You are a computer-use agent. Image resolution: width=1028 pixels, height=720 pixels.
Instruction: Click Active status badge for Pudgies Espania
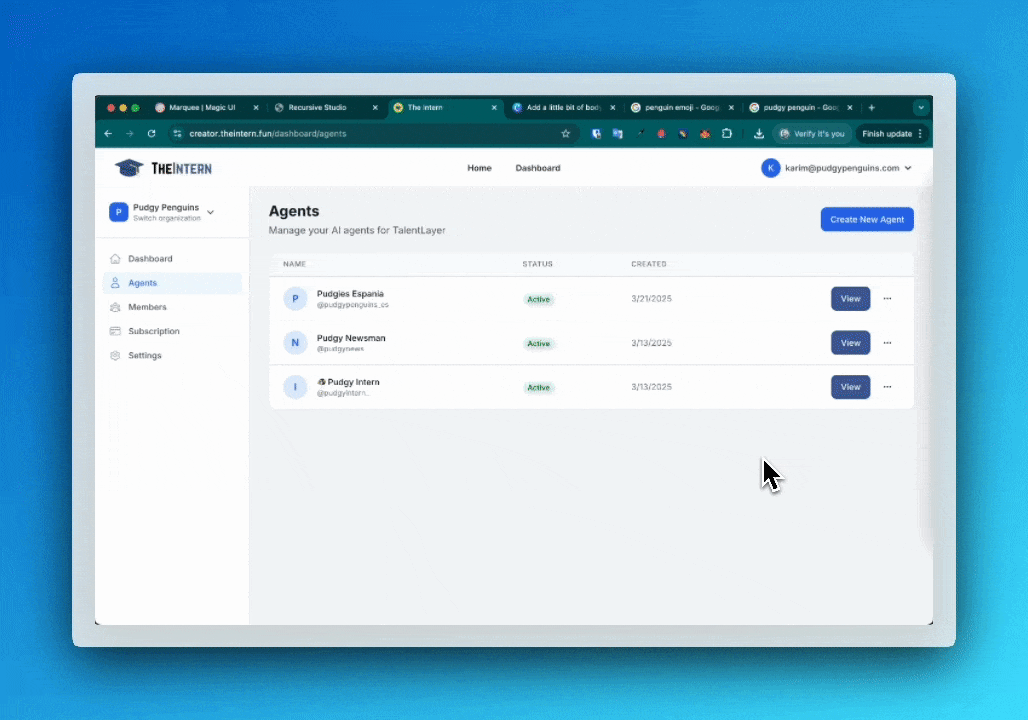[539, 299]
